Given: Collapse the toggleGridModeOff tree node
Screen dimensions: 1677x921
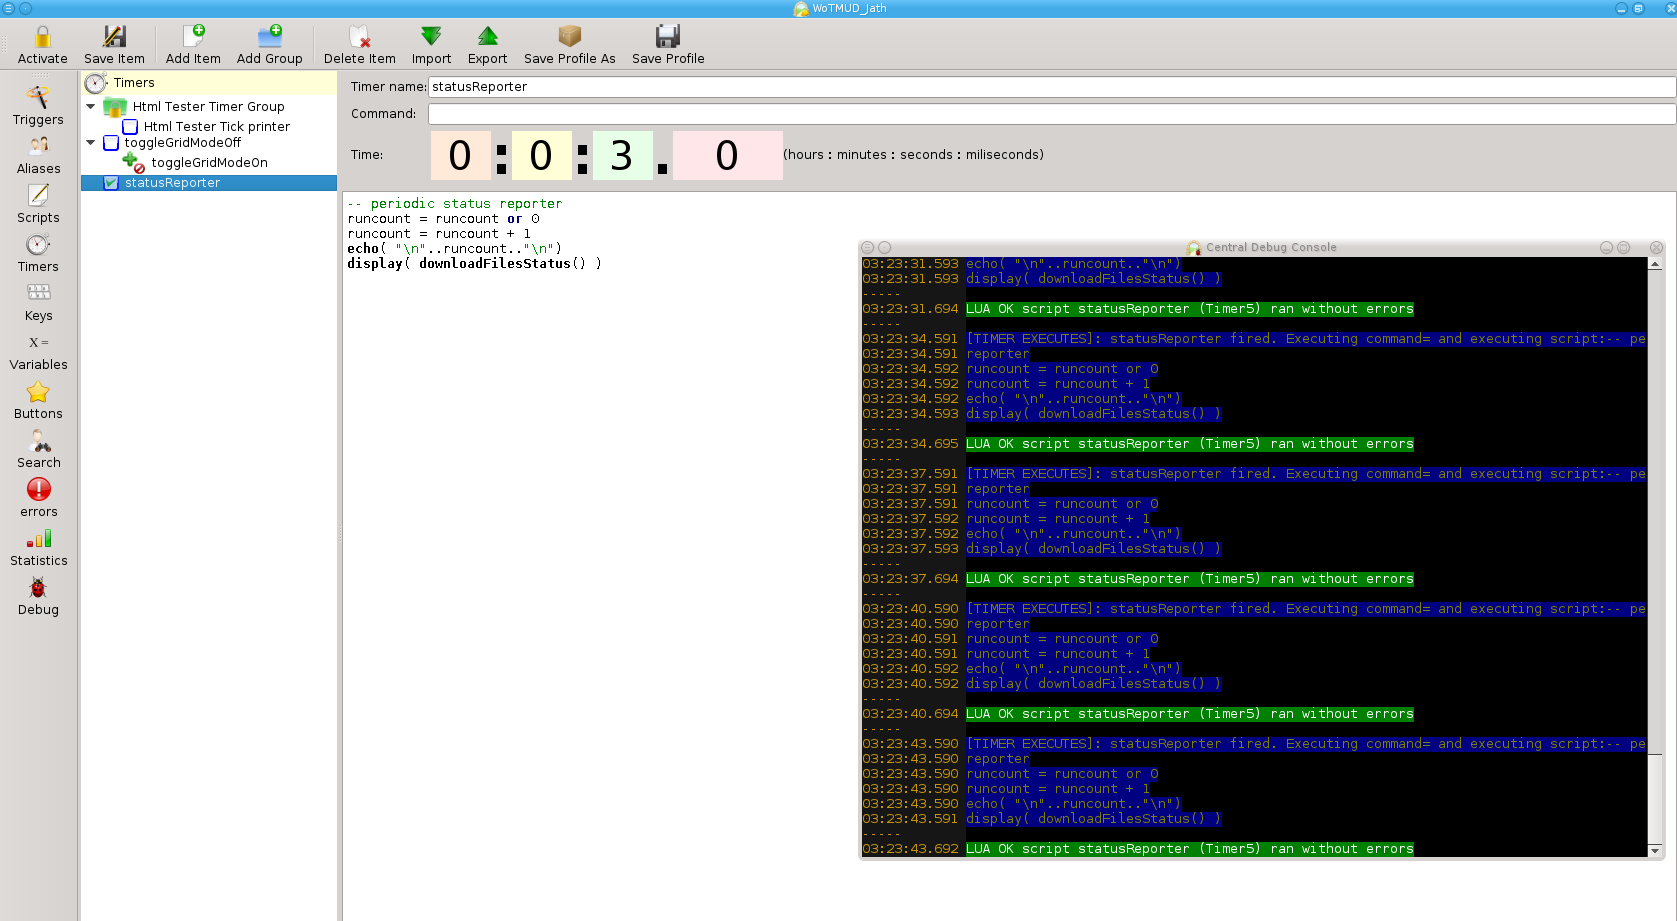Looking at the screenshot, I should pos(91,143).
